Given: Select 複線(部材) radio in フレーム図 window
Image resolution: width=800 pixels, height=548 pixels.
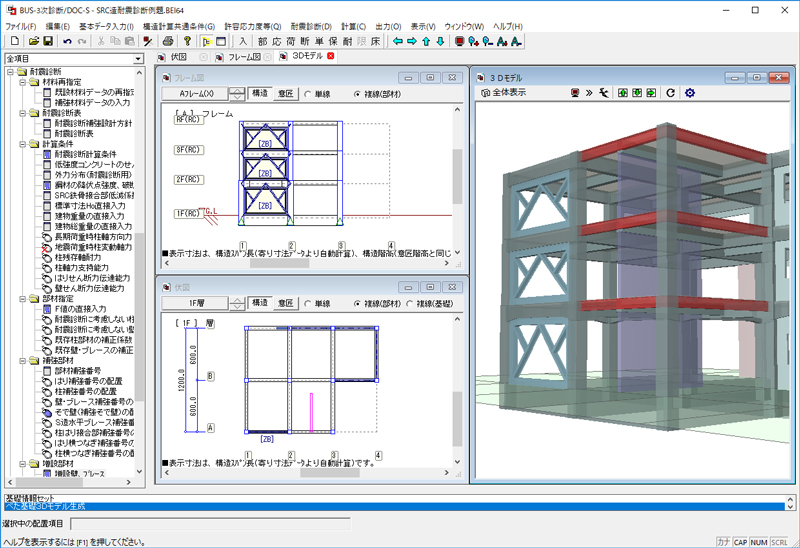Looking at the screenshot, I should click(x=357, y=94).
